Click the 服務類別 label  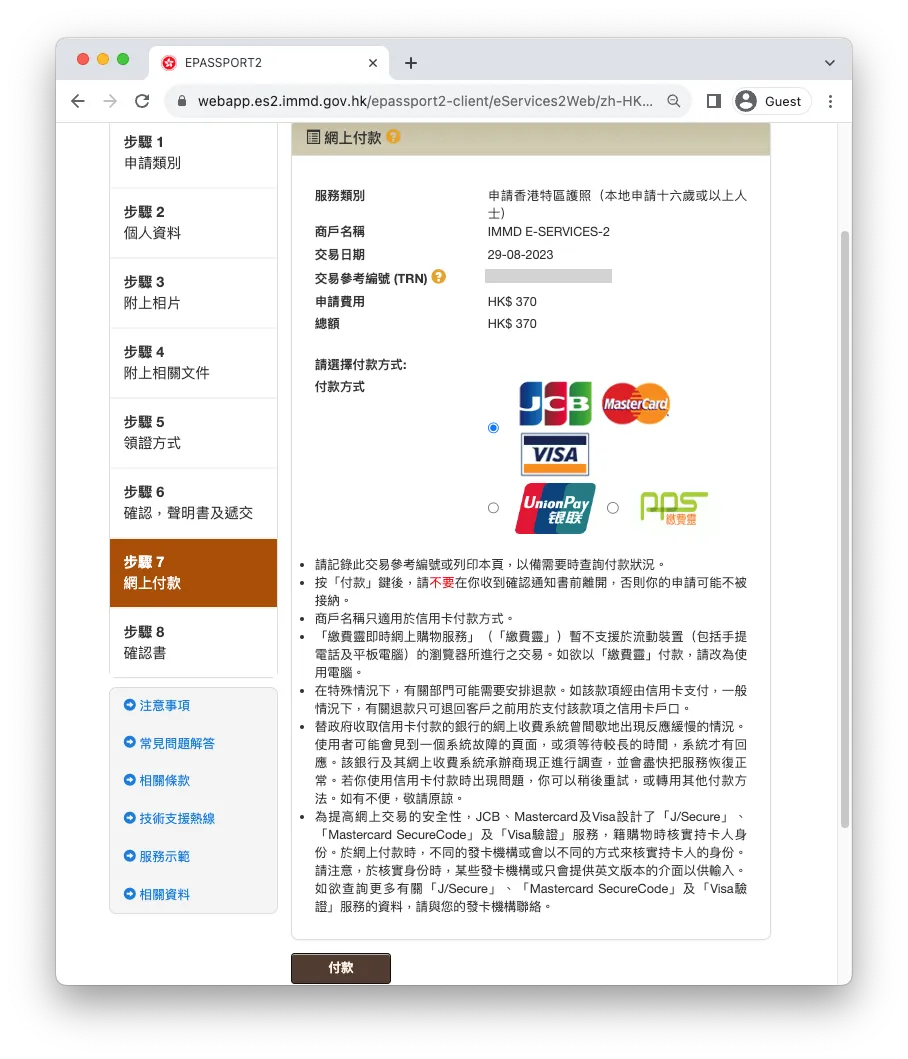tap(340, 195)
